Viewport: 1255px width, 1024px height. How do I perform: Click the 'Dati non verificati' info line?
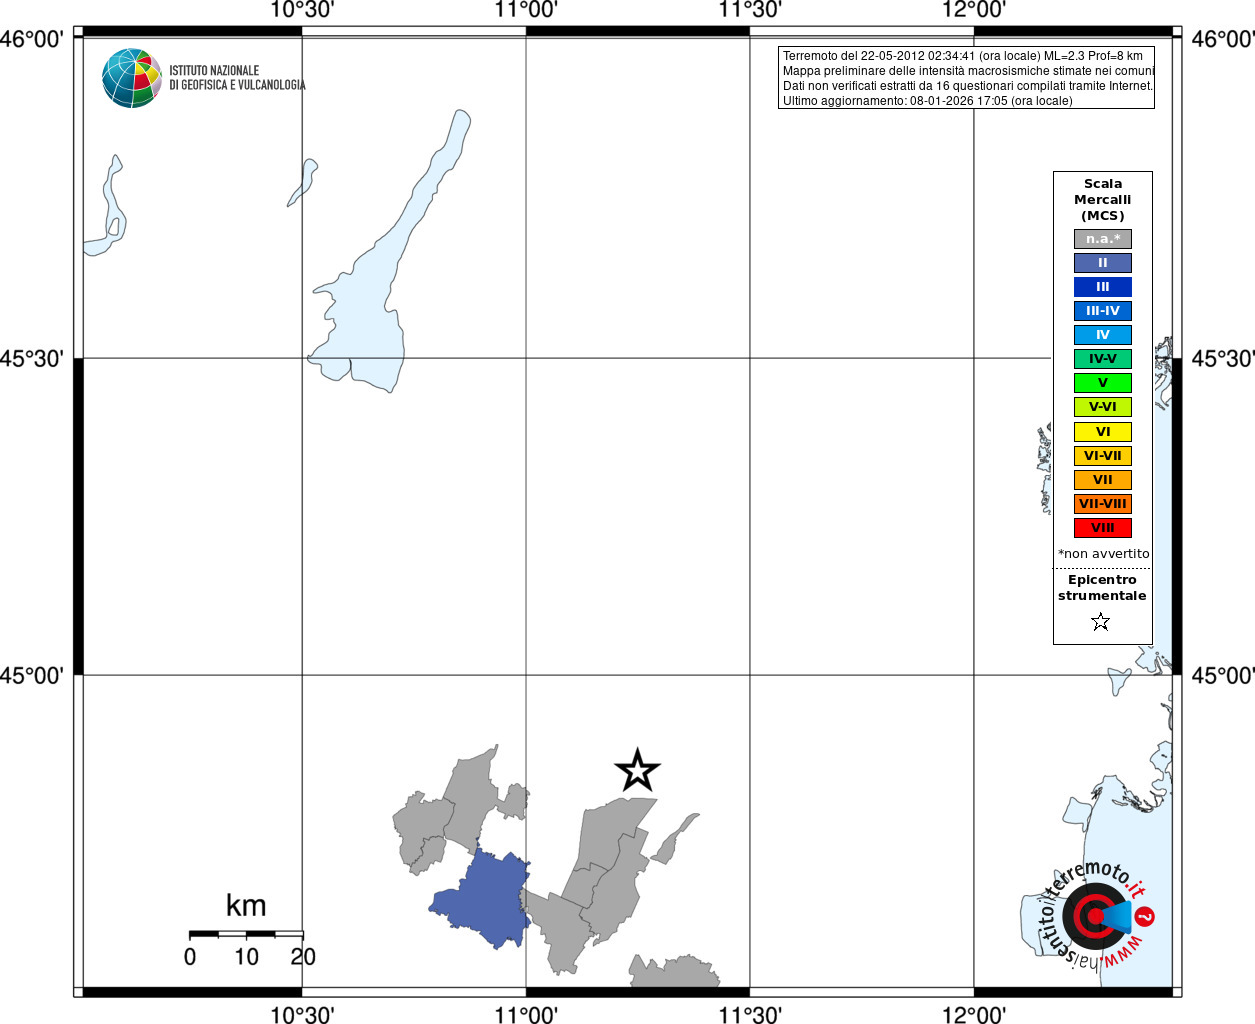[x=968, y=86]
